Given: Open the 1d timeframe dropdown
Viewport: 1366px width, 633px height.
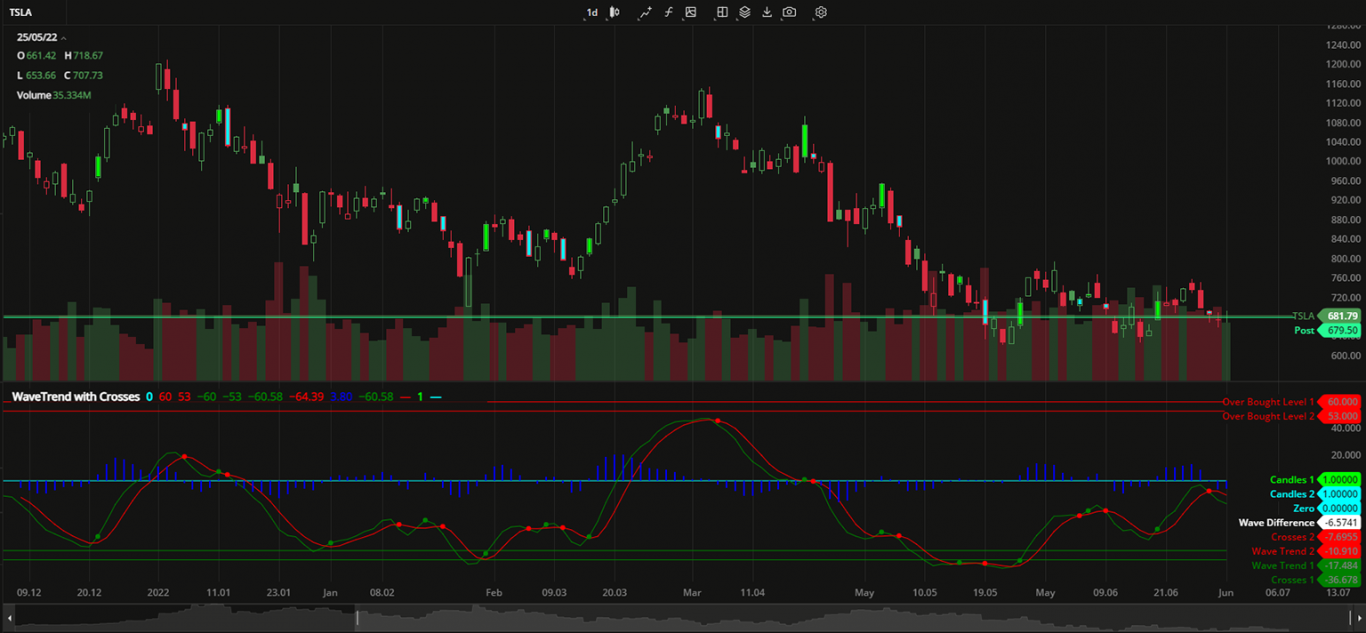Looking at the screenshot, I should click(x=591, y=12).
